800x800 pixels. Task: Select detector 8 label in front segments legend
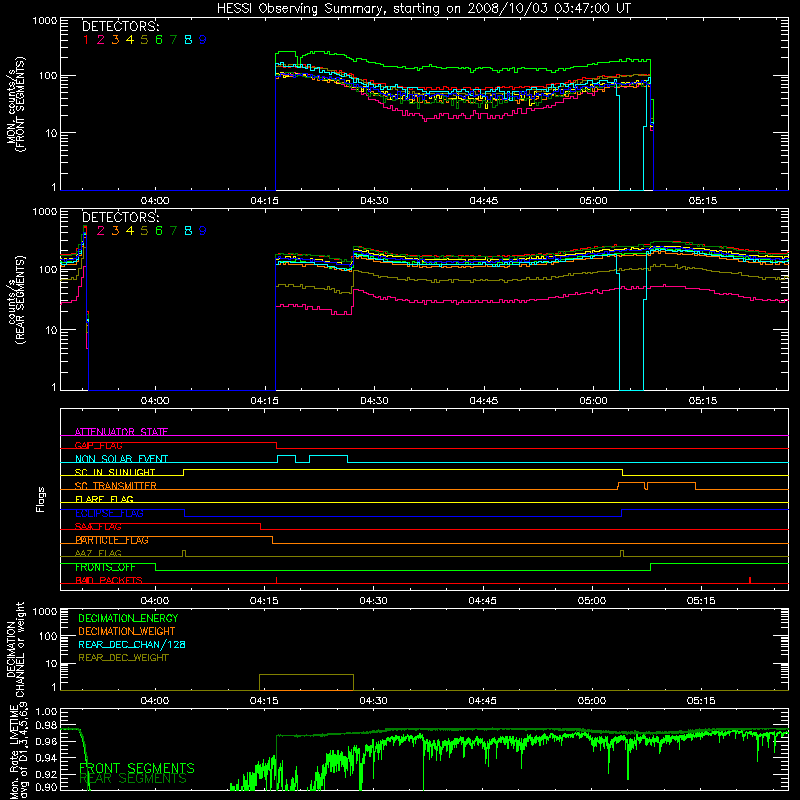(188, 40)
